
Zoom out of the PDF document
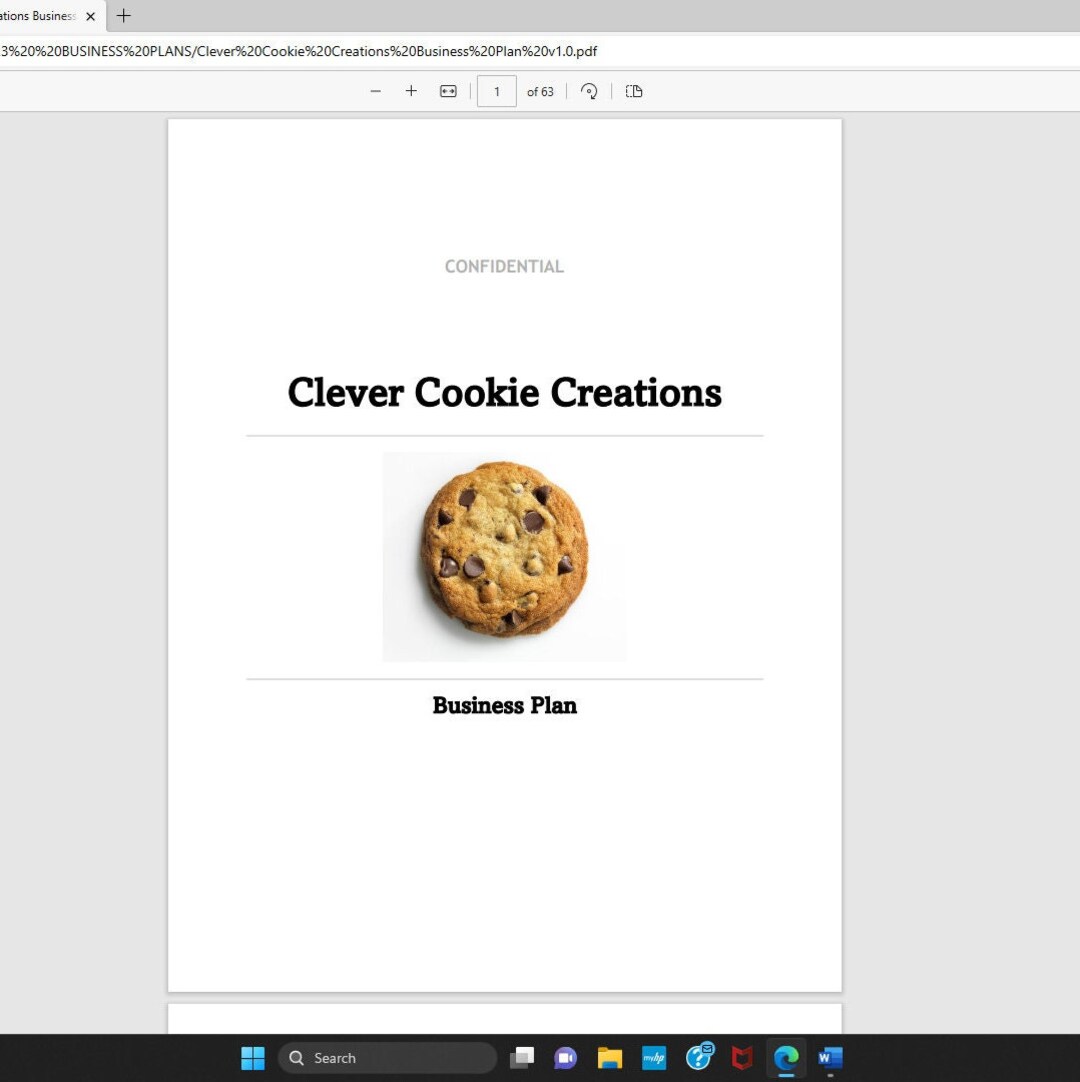pos(376,91)
